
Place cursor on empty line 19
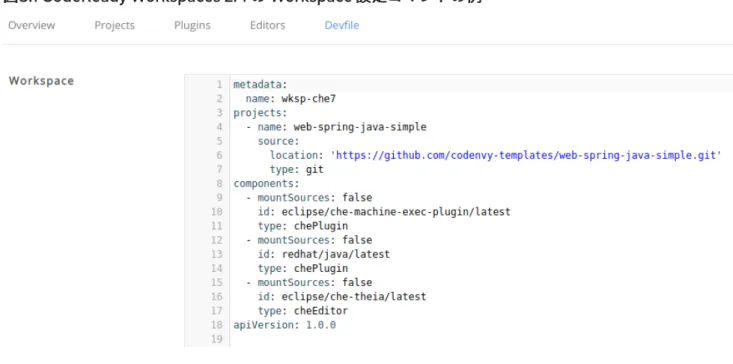coord(481,339)
